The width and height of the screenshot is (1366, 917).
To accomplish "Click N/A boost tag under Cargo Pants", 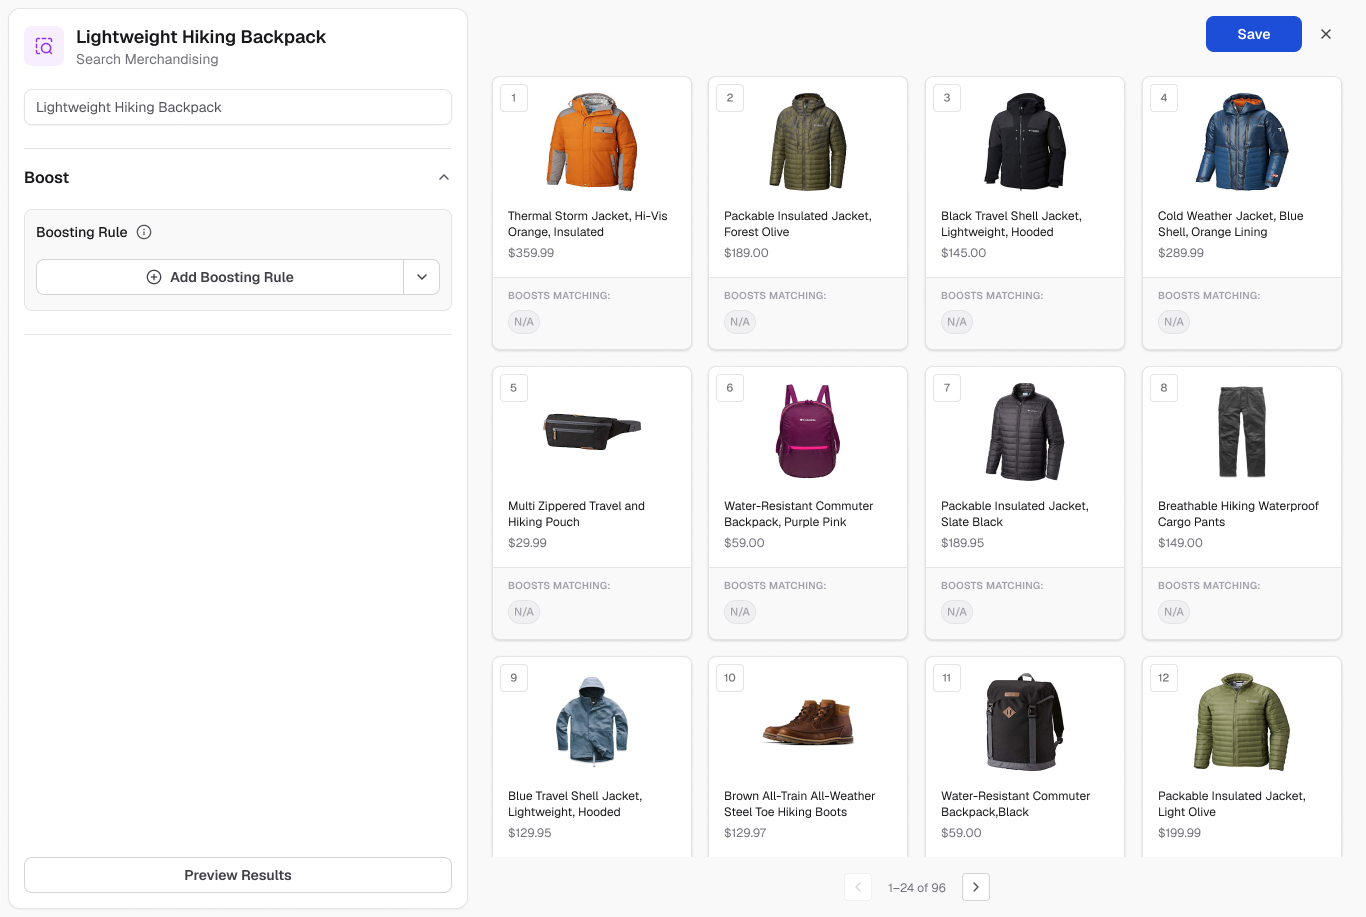I will (x=1174, y=612).
